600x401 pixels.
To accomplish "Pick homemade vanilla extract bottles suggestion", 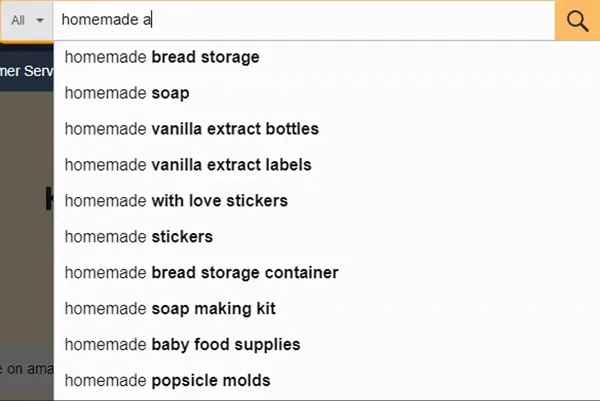I will tap(192, 129).
